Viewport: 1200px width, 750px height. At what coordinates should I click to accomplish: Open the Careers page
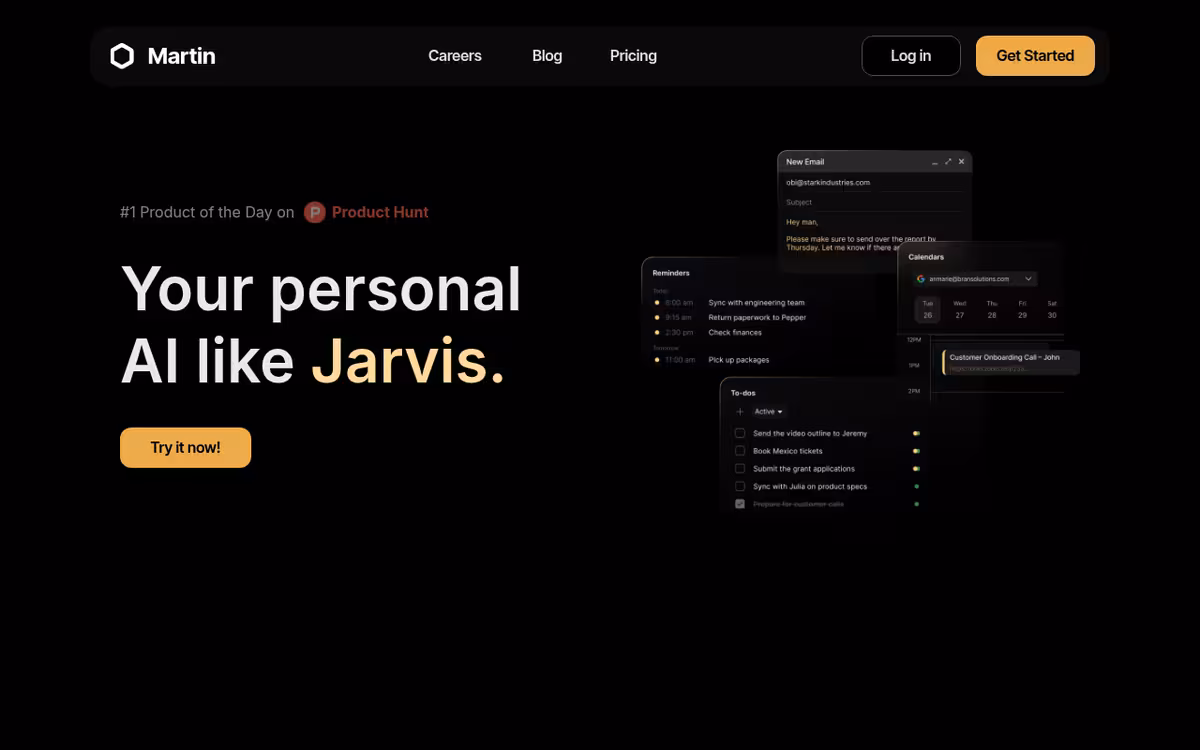(455, 56)
